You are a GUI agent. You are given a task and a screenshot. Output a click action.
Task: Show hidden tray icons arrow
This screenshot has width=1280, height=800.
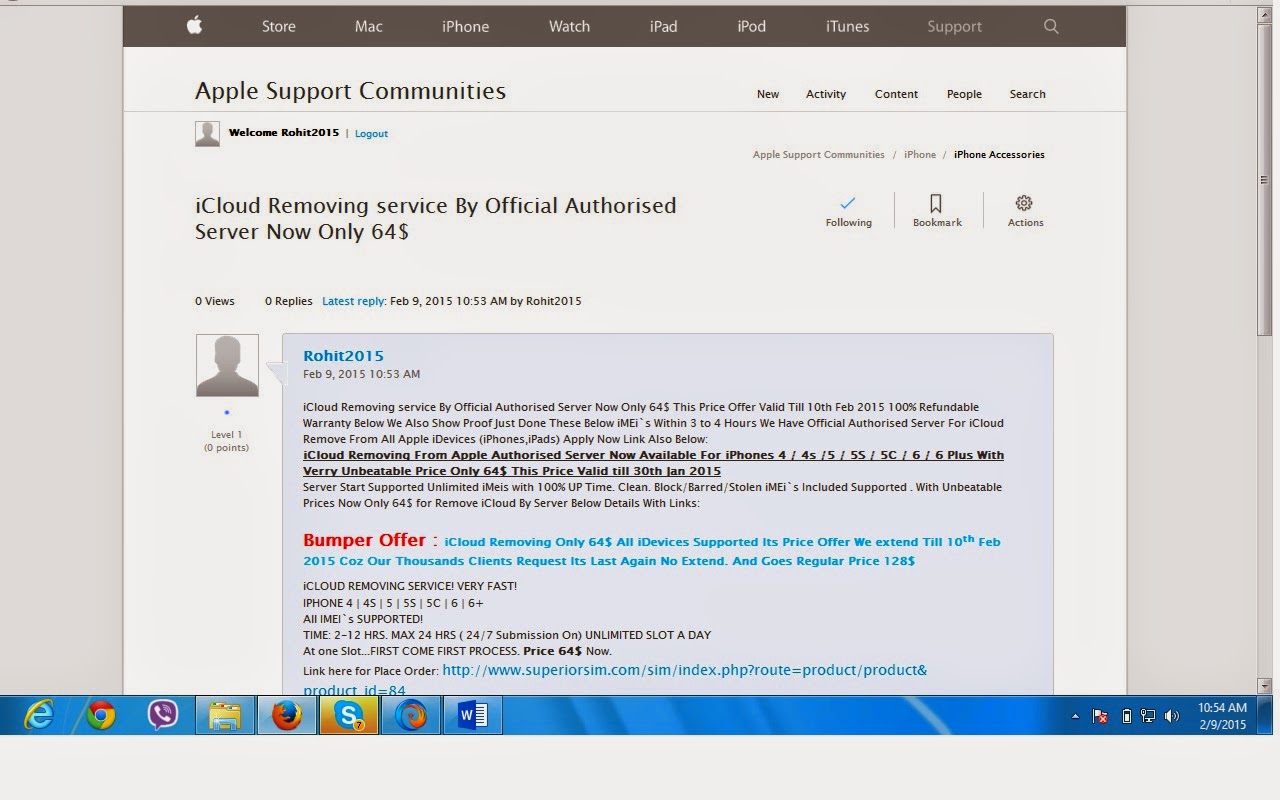(x=1075, y=716)
